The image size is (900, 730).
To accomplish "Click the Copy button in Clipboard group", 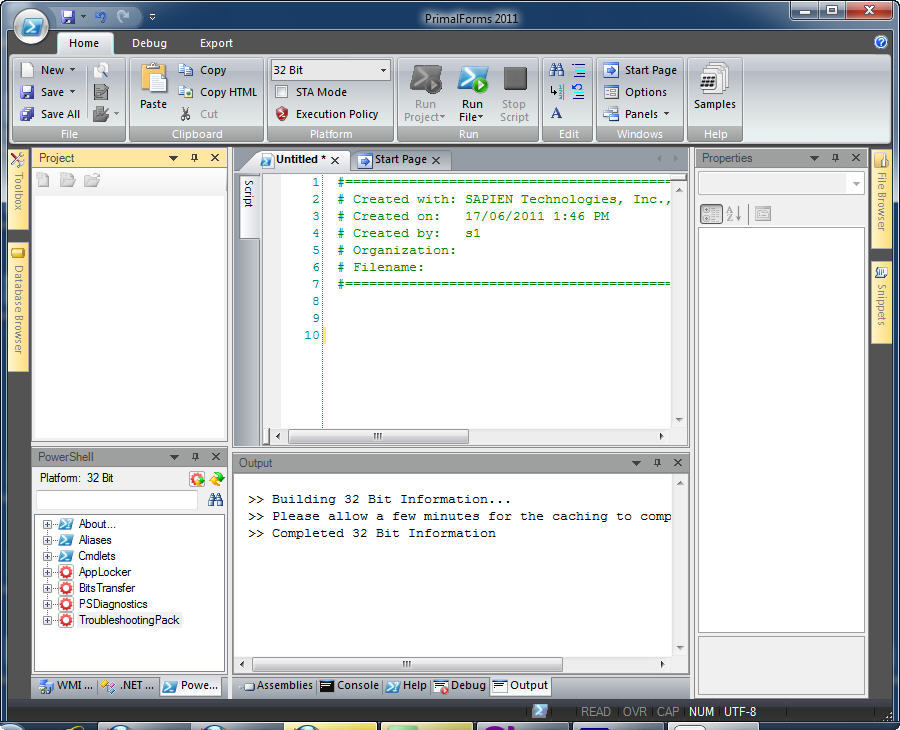I will [202, 70].
